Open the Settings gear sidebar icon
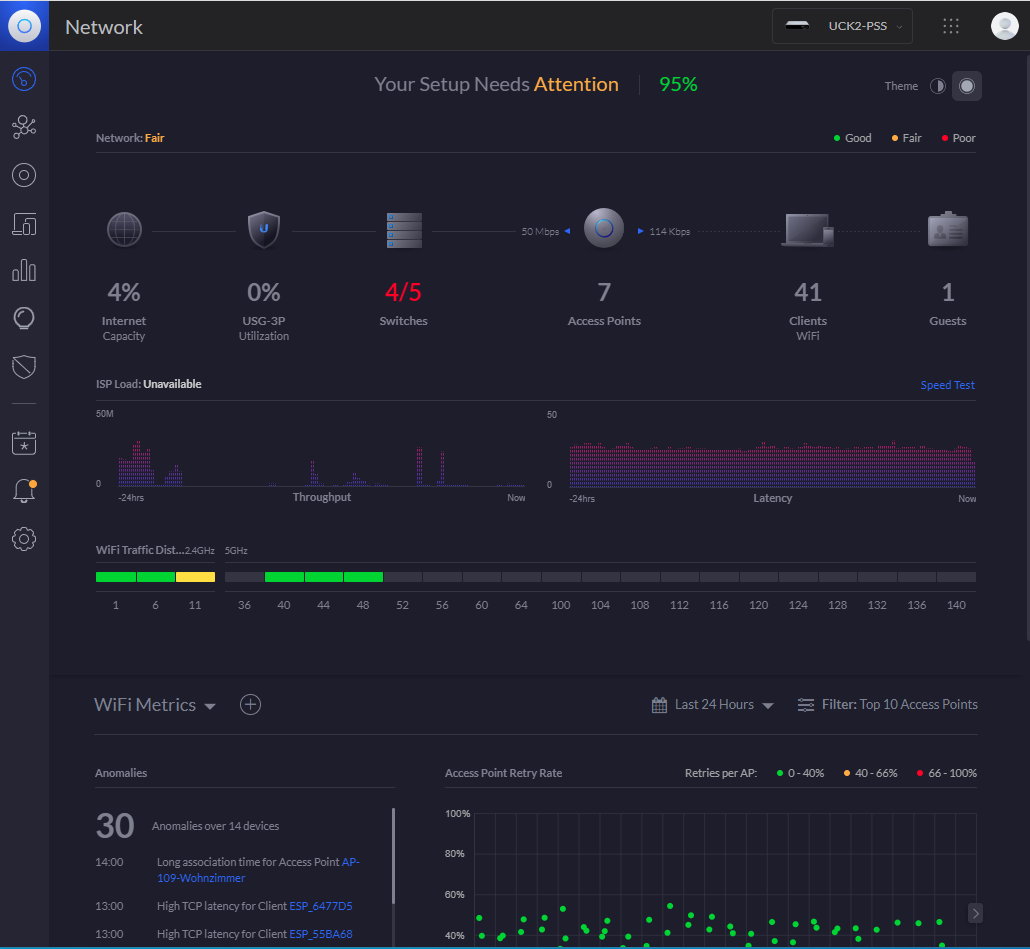This screenshot has height=949, width=1030. 24,539
